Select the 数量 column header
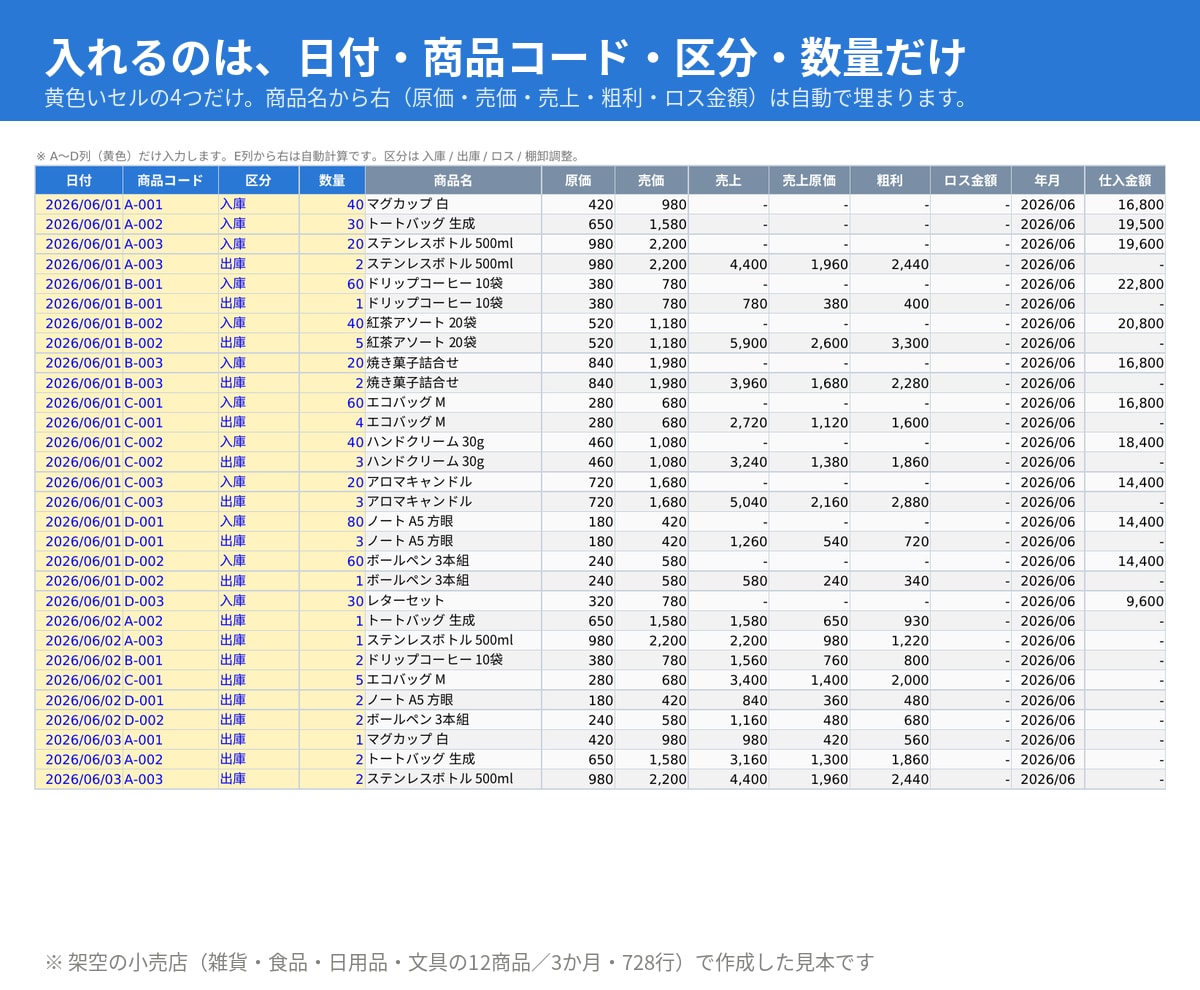The height and width of the screenshot is (990, 1200). coord(332,180)
